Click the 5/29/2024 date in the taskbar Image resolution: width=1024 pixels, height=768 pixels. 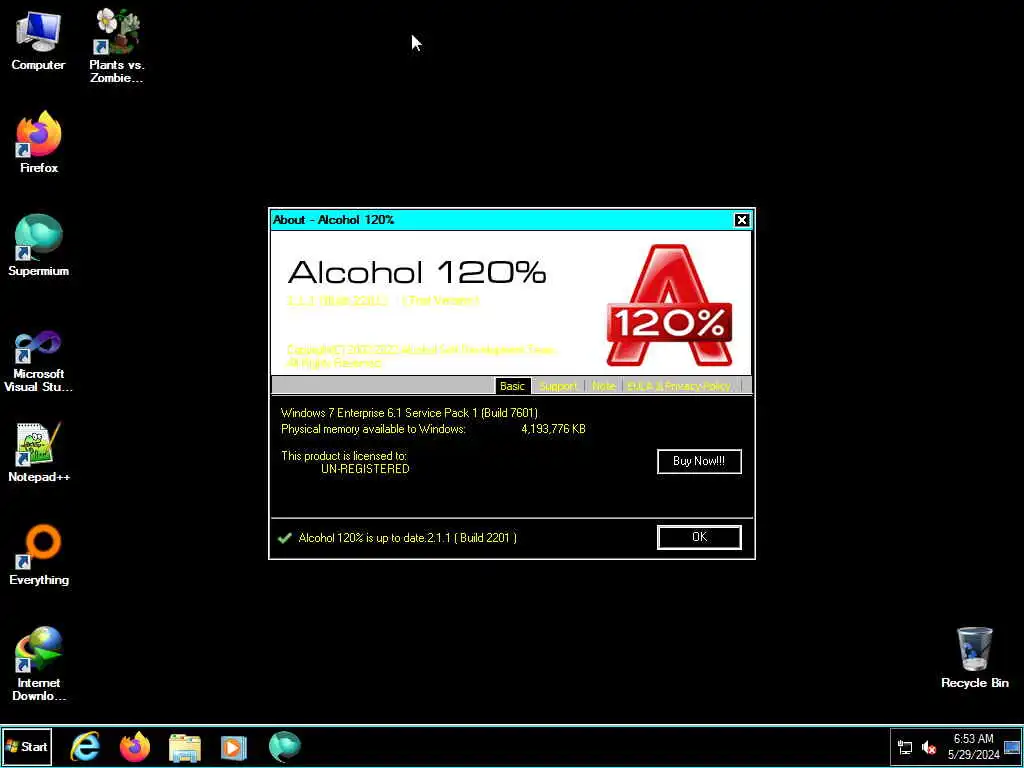pyautogui.click(x=973, y=755)
